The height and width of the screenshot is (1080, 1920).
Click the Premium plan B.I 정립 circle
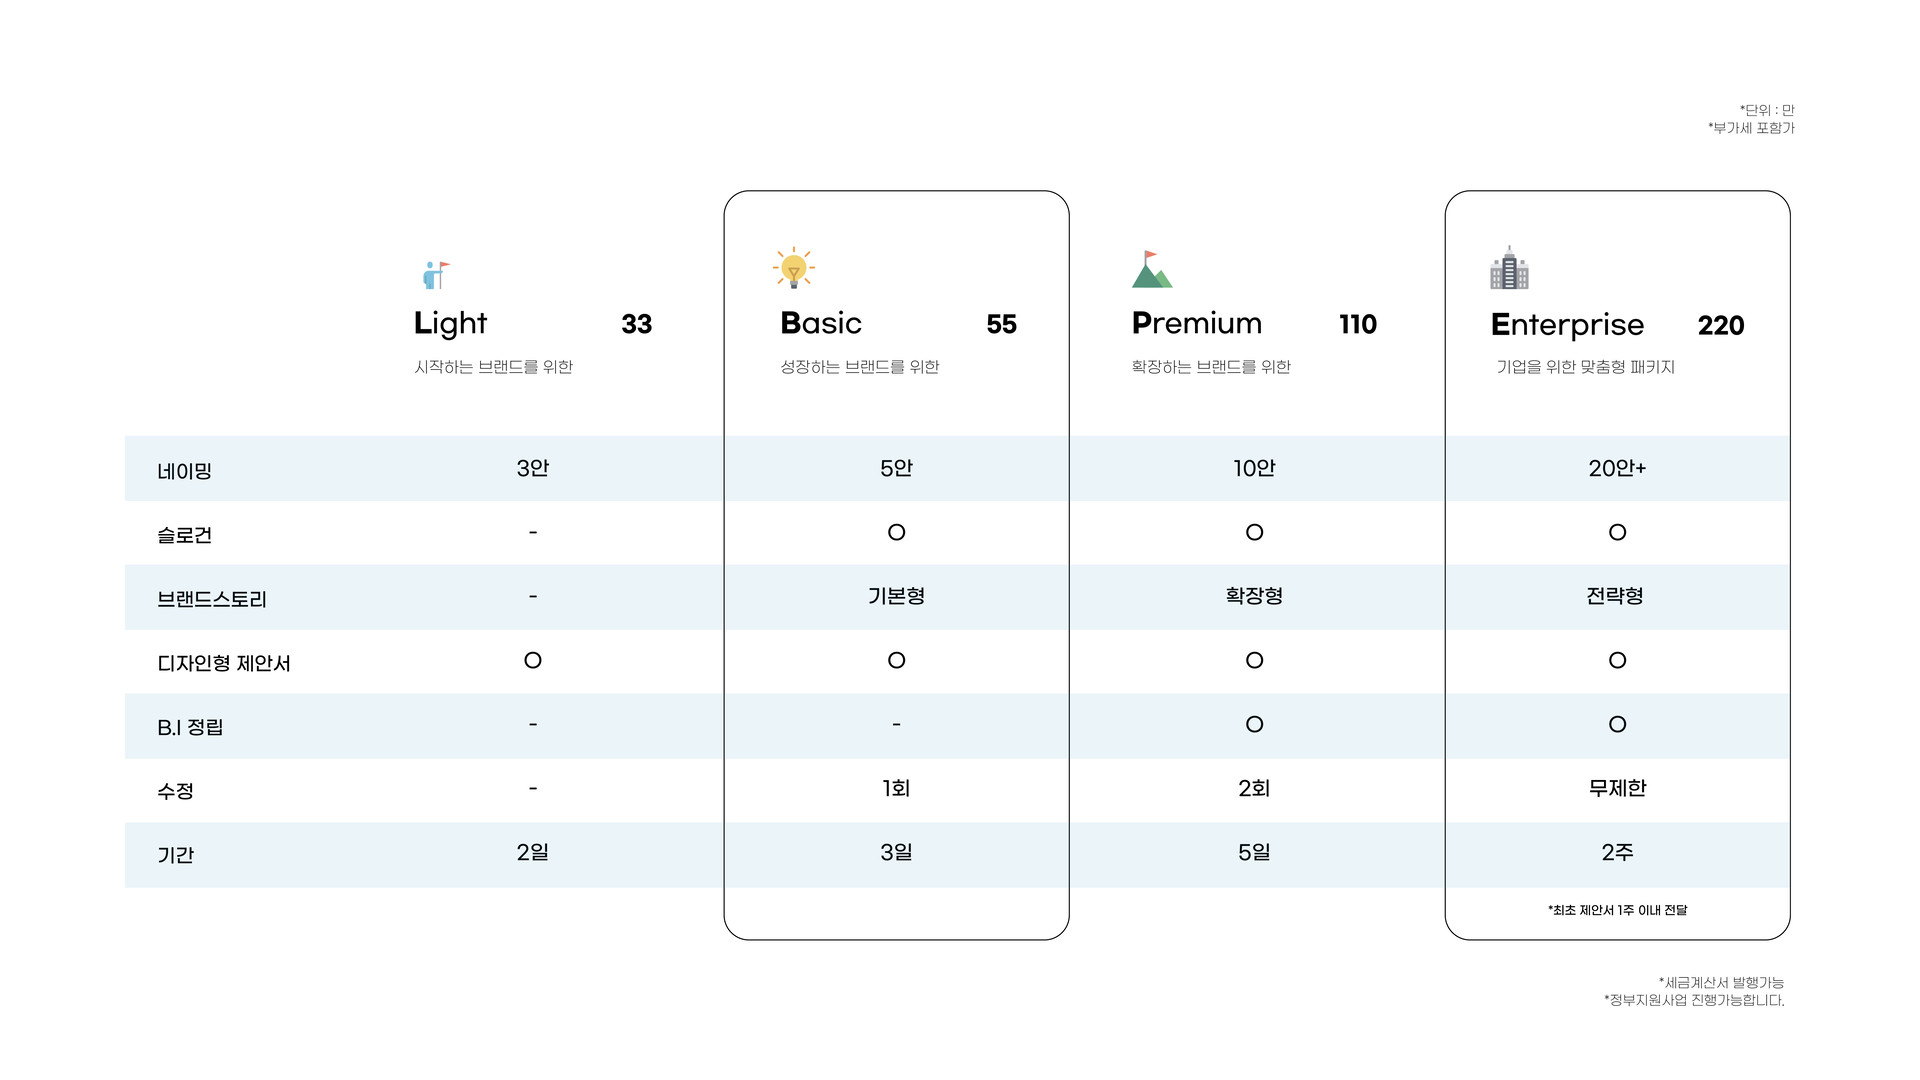click(x=1255, y=725)
